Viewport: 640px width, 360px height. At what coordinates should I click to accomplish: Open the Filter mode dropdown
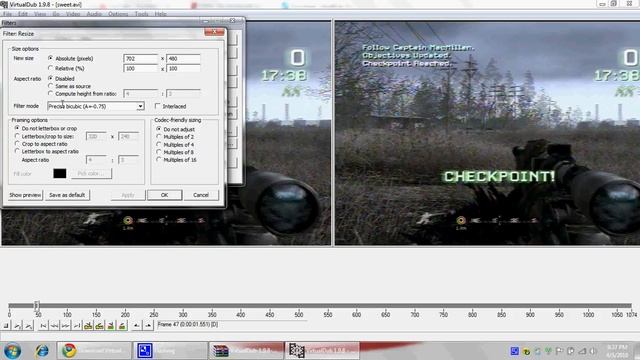pos(96,106)
